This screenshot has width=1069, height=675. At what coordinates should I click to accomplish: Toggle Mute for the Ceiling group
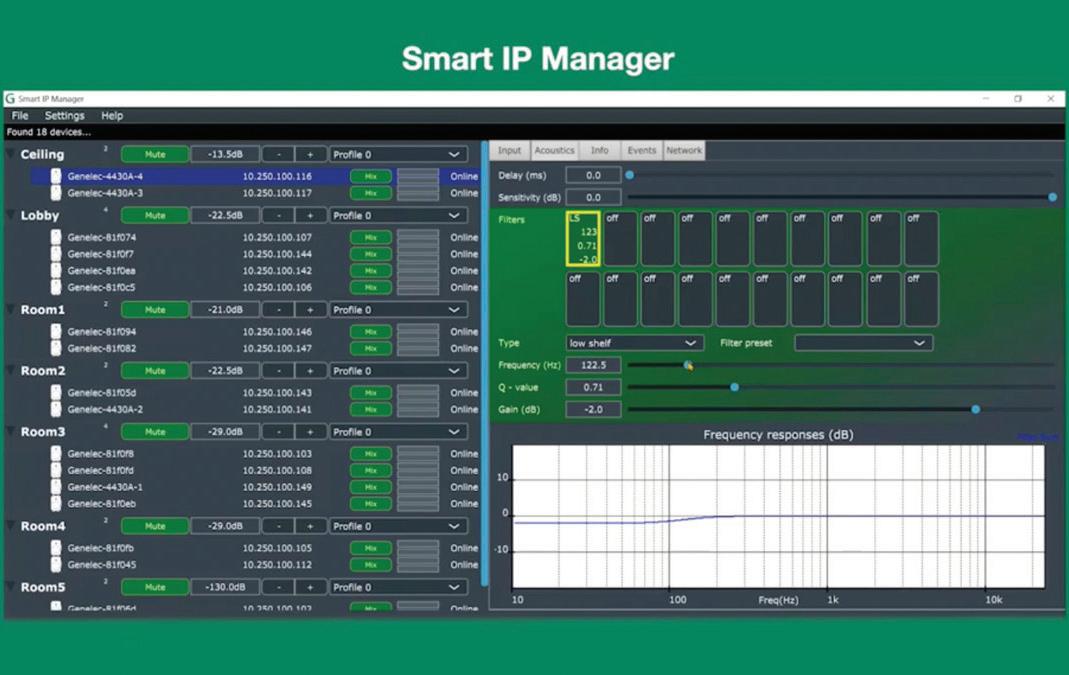point(155,155)
